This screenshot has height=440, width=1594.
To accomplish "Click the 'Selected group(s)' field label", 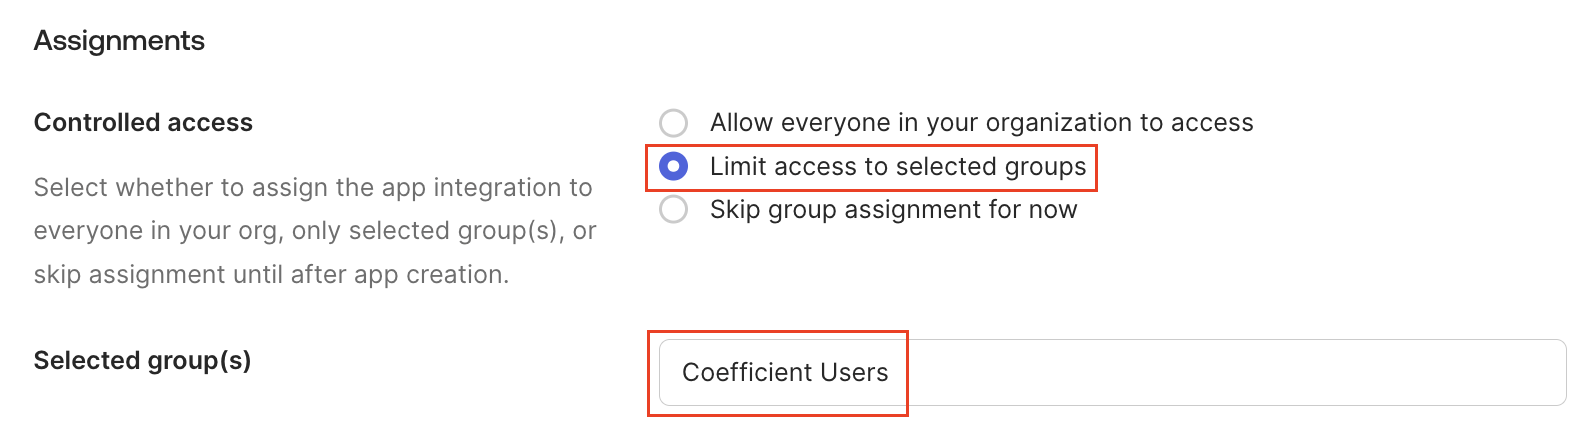I will (142, 361).
